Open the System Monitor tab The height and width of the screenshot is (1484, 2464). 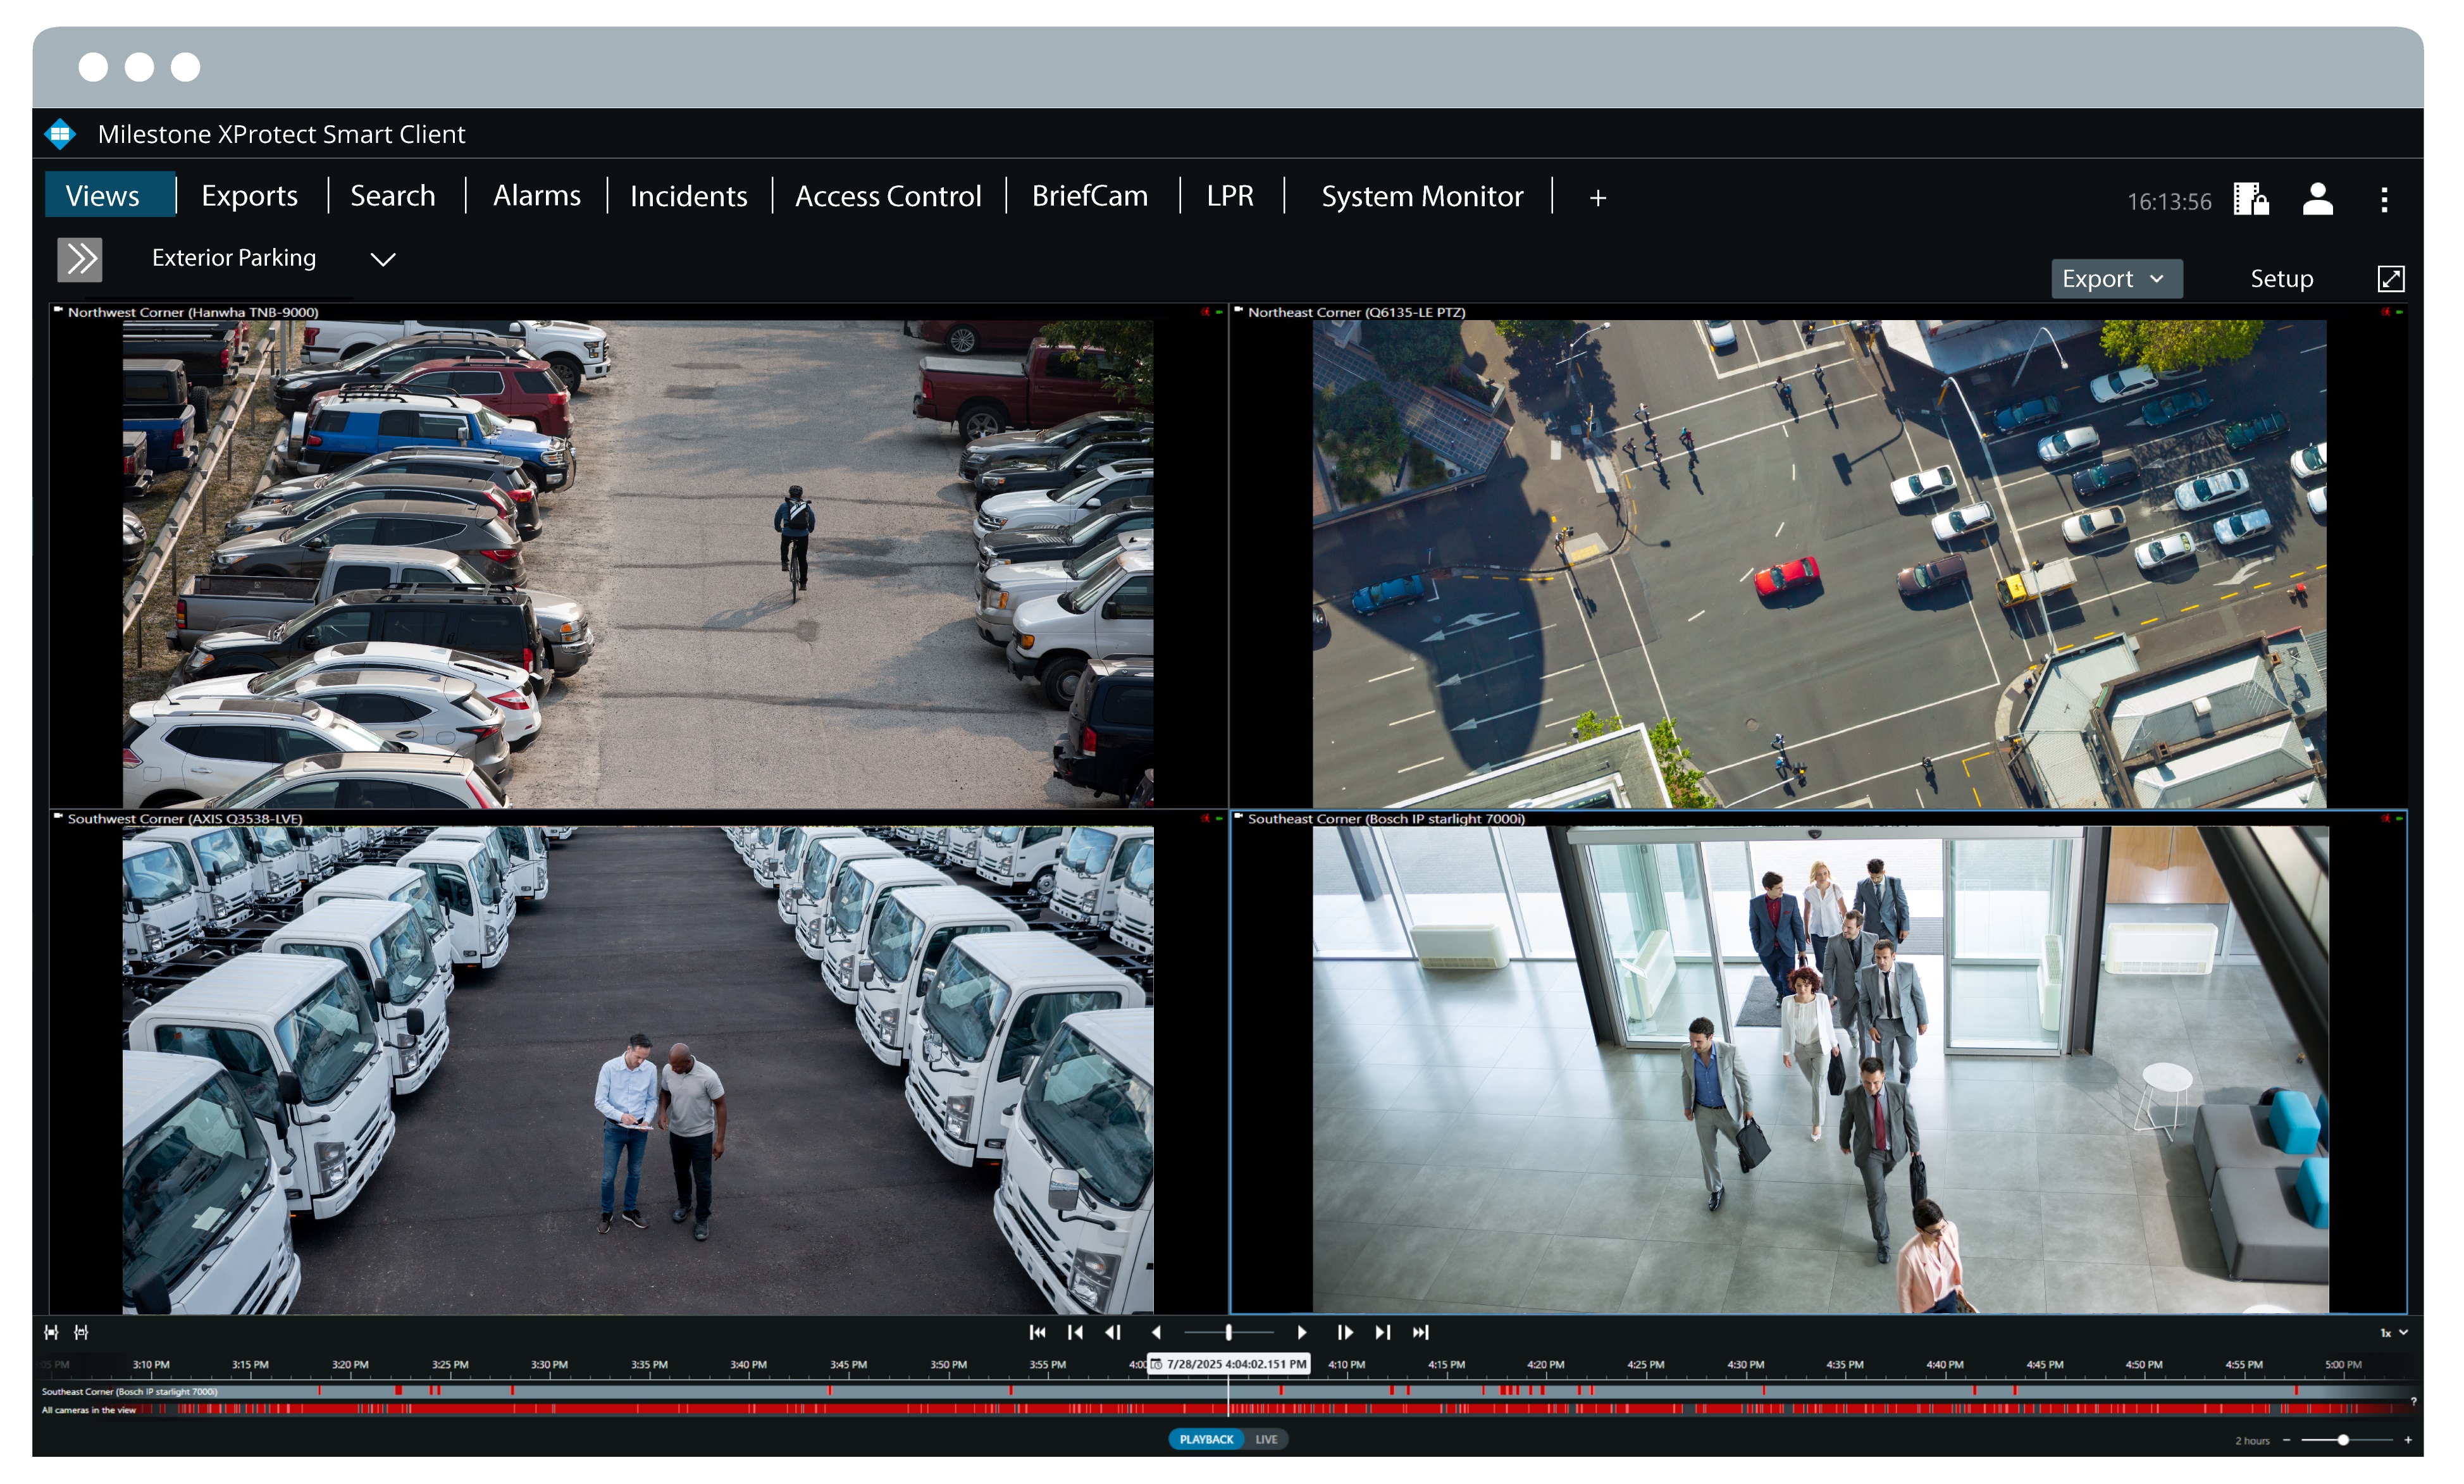1422,196
